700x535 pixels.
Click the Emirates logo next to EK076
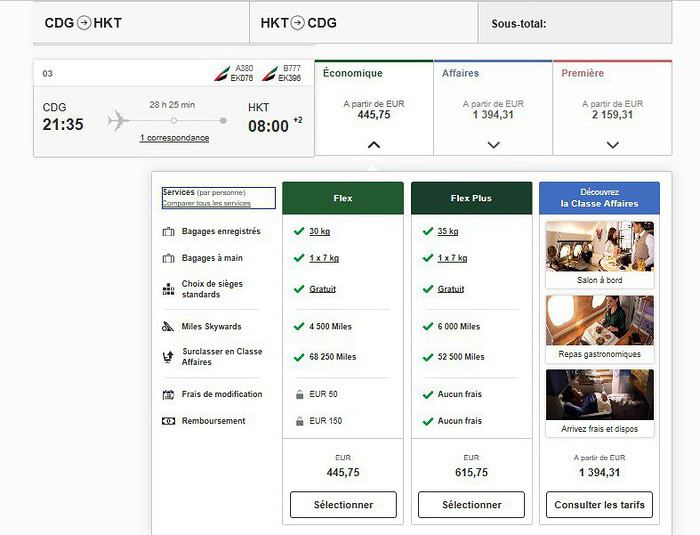pos(222,73)
